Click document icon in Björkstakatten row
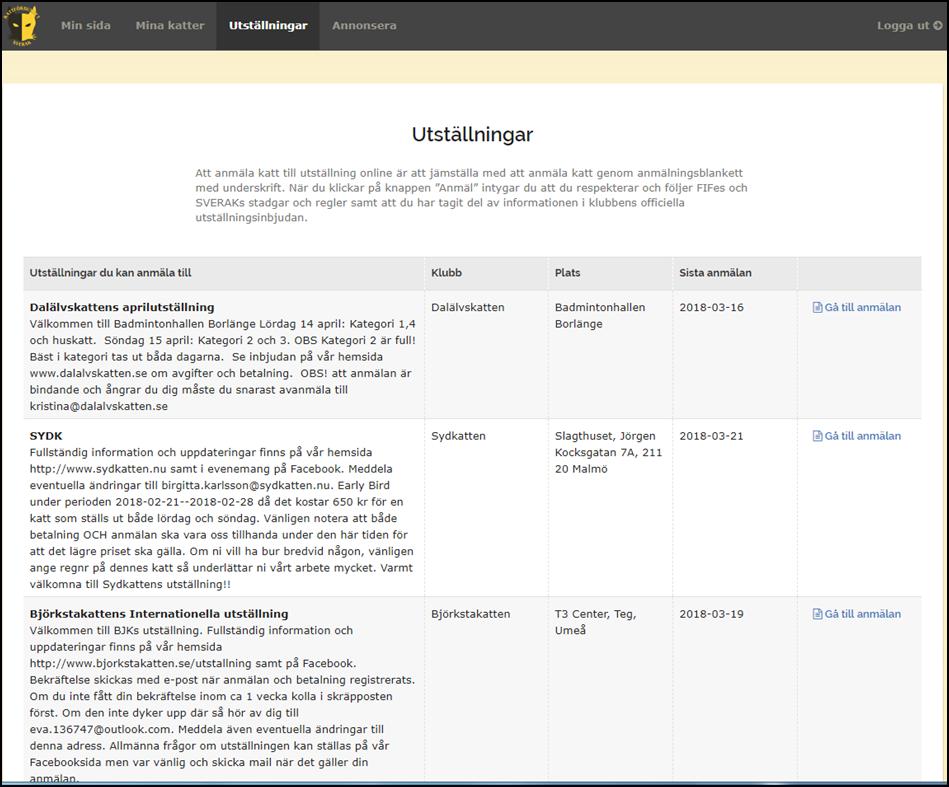 (817, 614)
